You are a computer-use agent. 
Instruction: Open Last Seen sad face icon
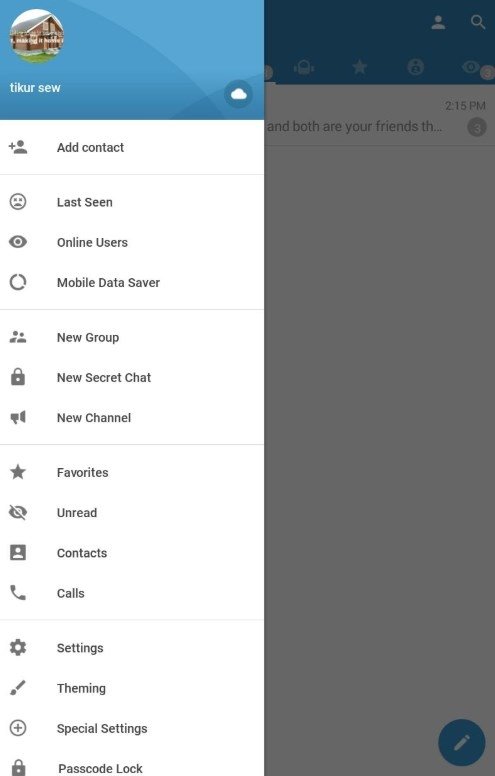click(x=18, y=201)
